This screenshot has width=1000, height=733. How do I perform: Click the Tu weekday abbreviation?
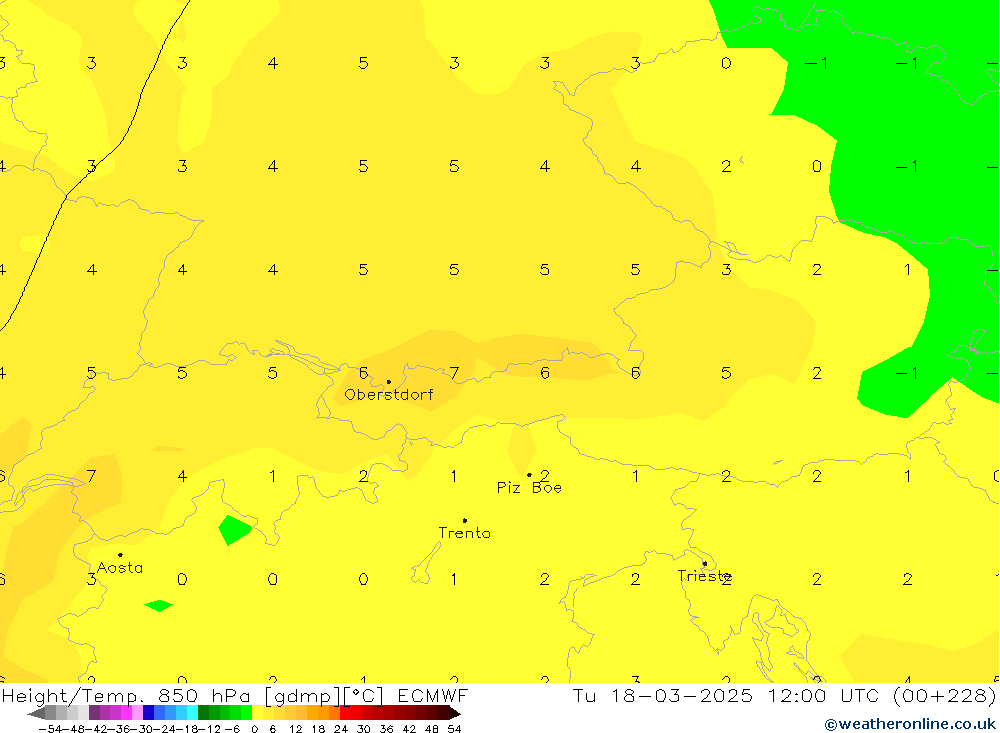coord(585,695)
